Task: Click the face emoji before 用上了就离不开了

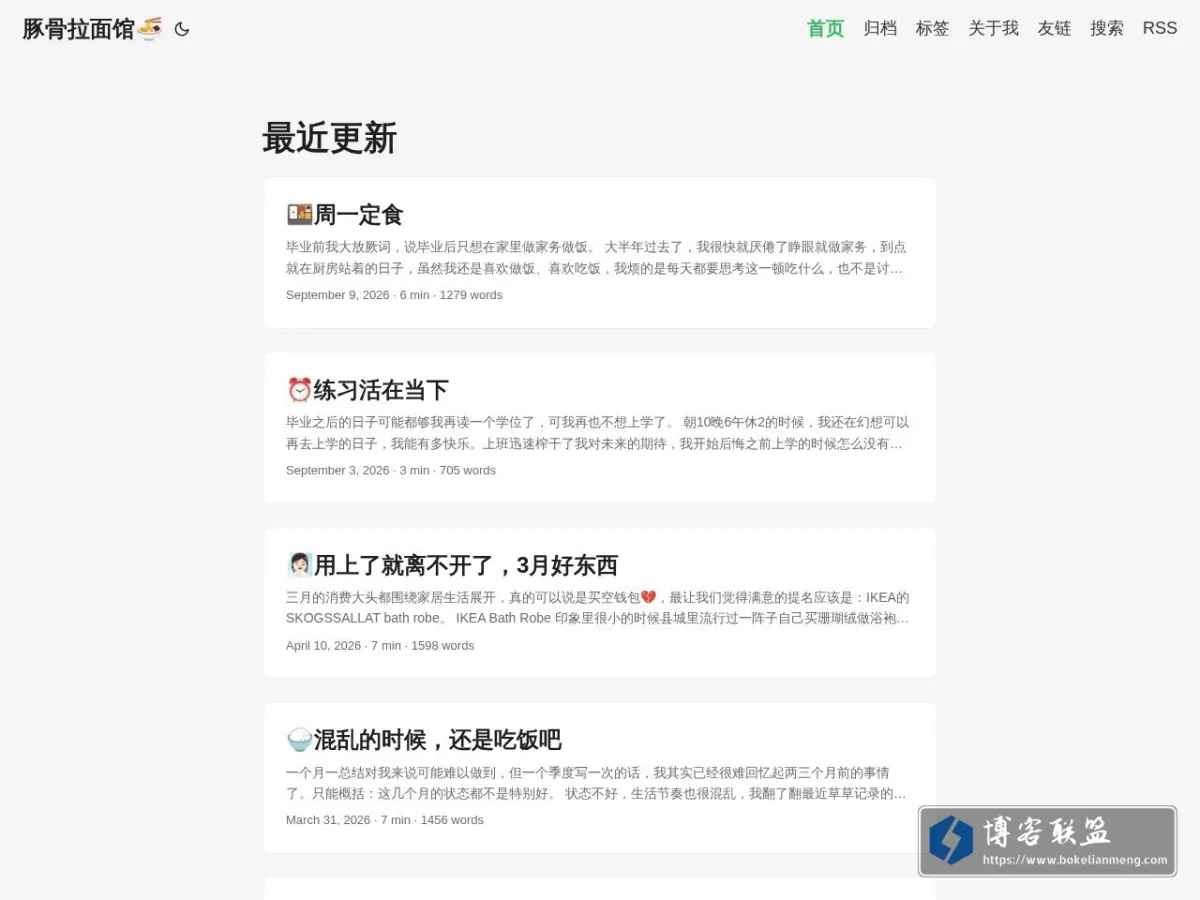Action: [299, 565]
